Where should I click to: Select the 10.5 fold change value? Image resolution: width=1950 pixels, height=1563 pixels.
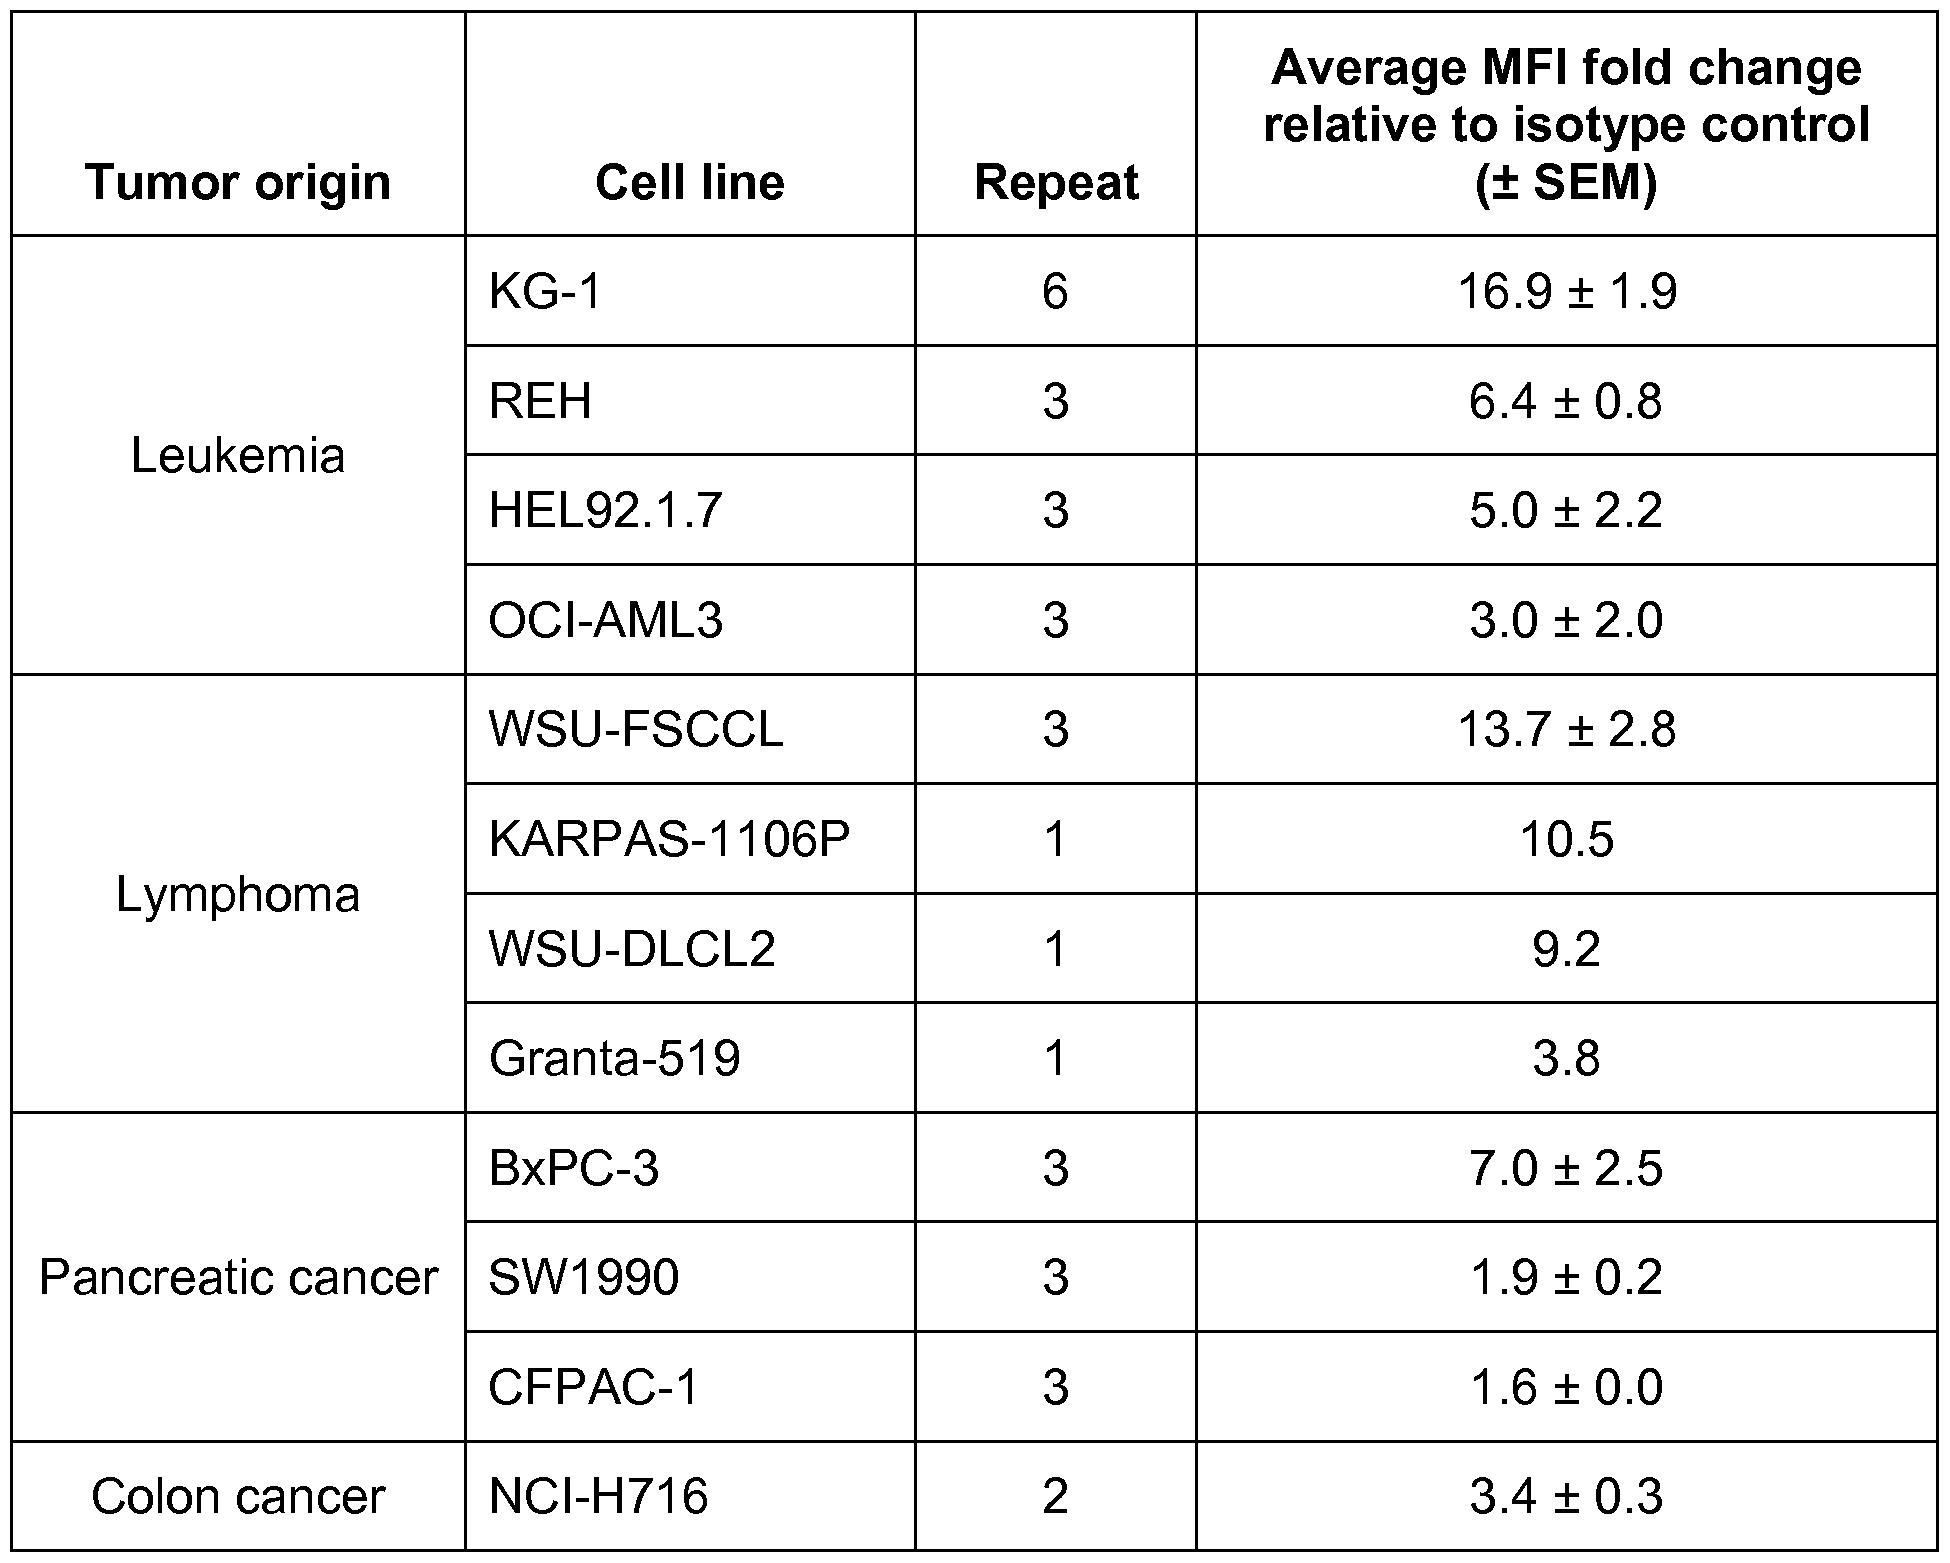[1566, 839]
